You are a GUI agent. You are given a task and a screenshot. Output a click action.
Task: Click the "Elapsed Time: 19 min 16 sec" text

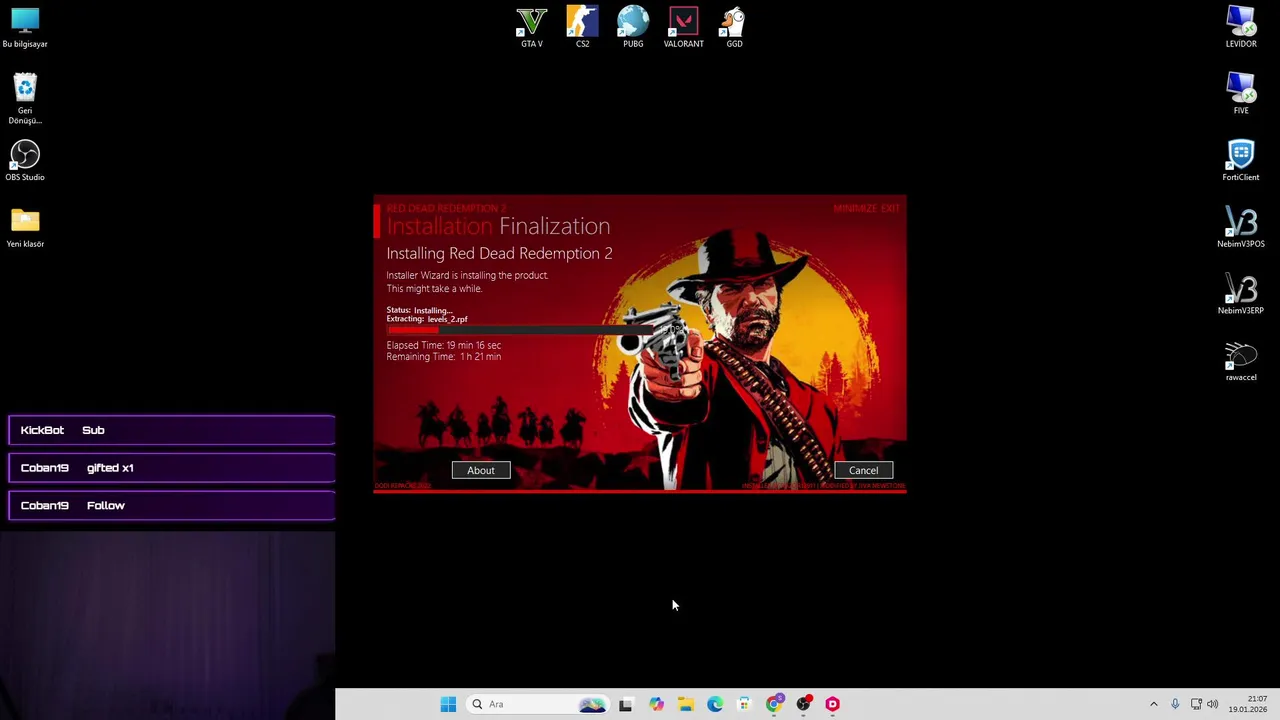pyautogui.click(x=444, y=345)
